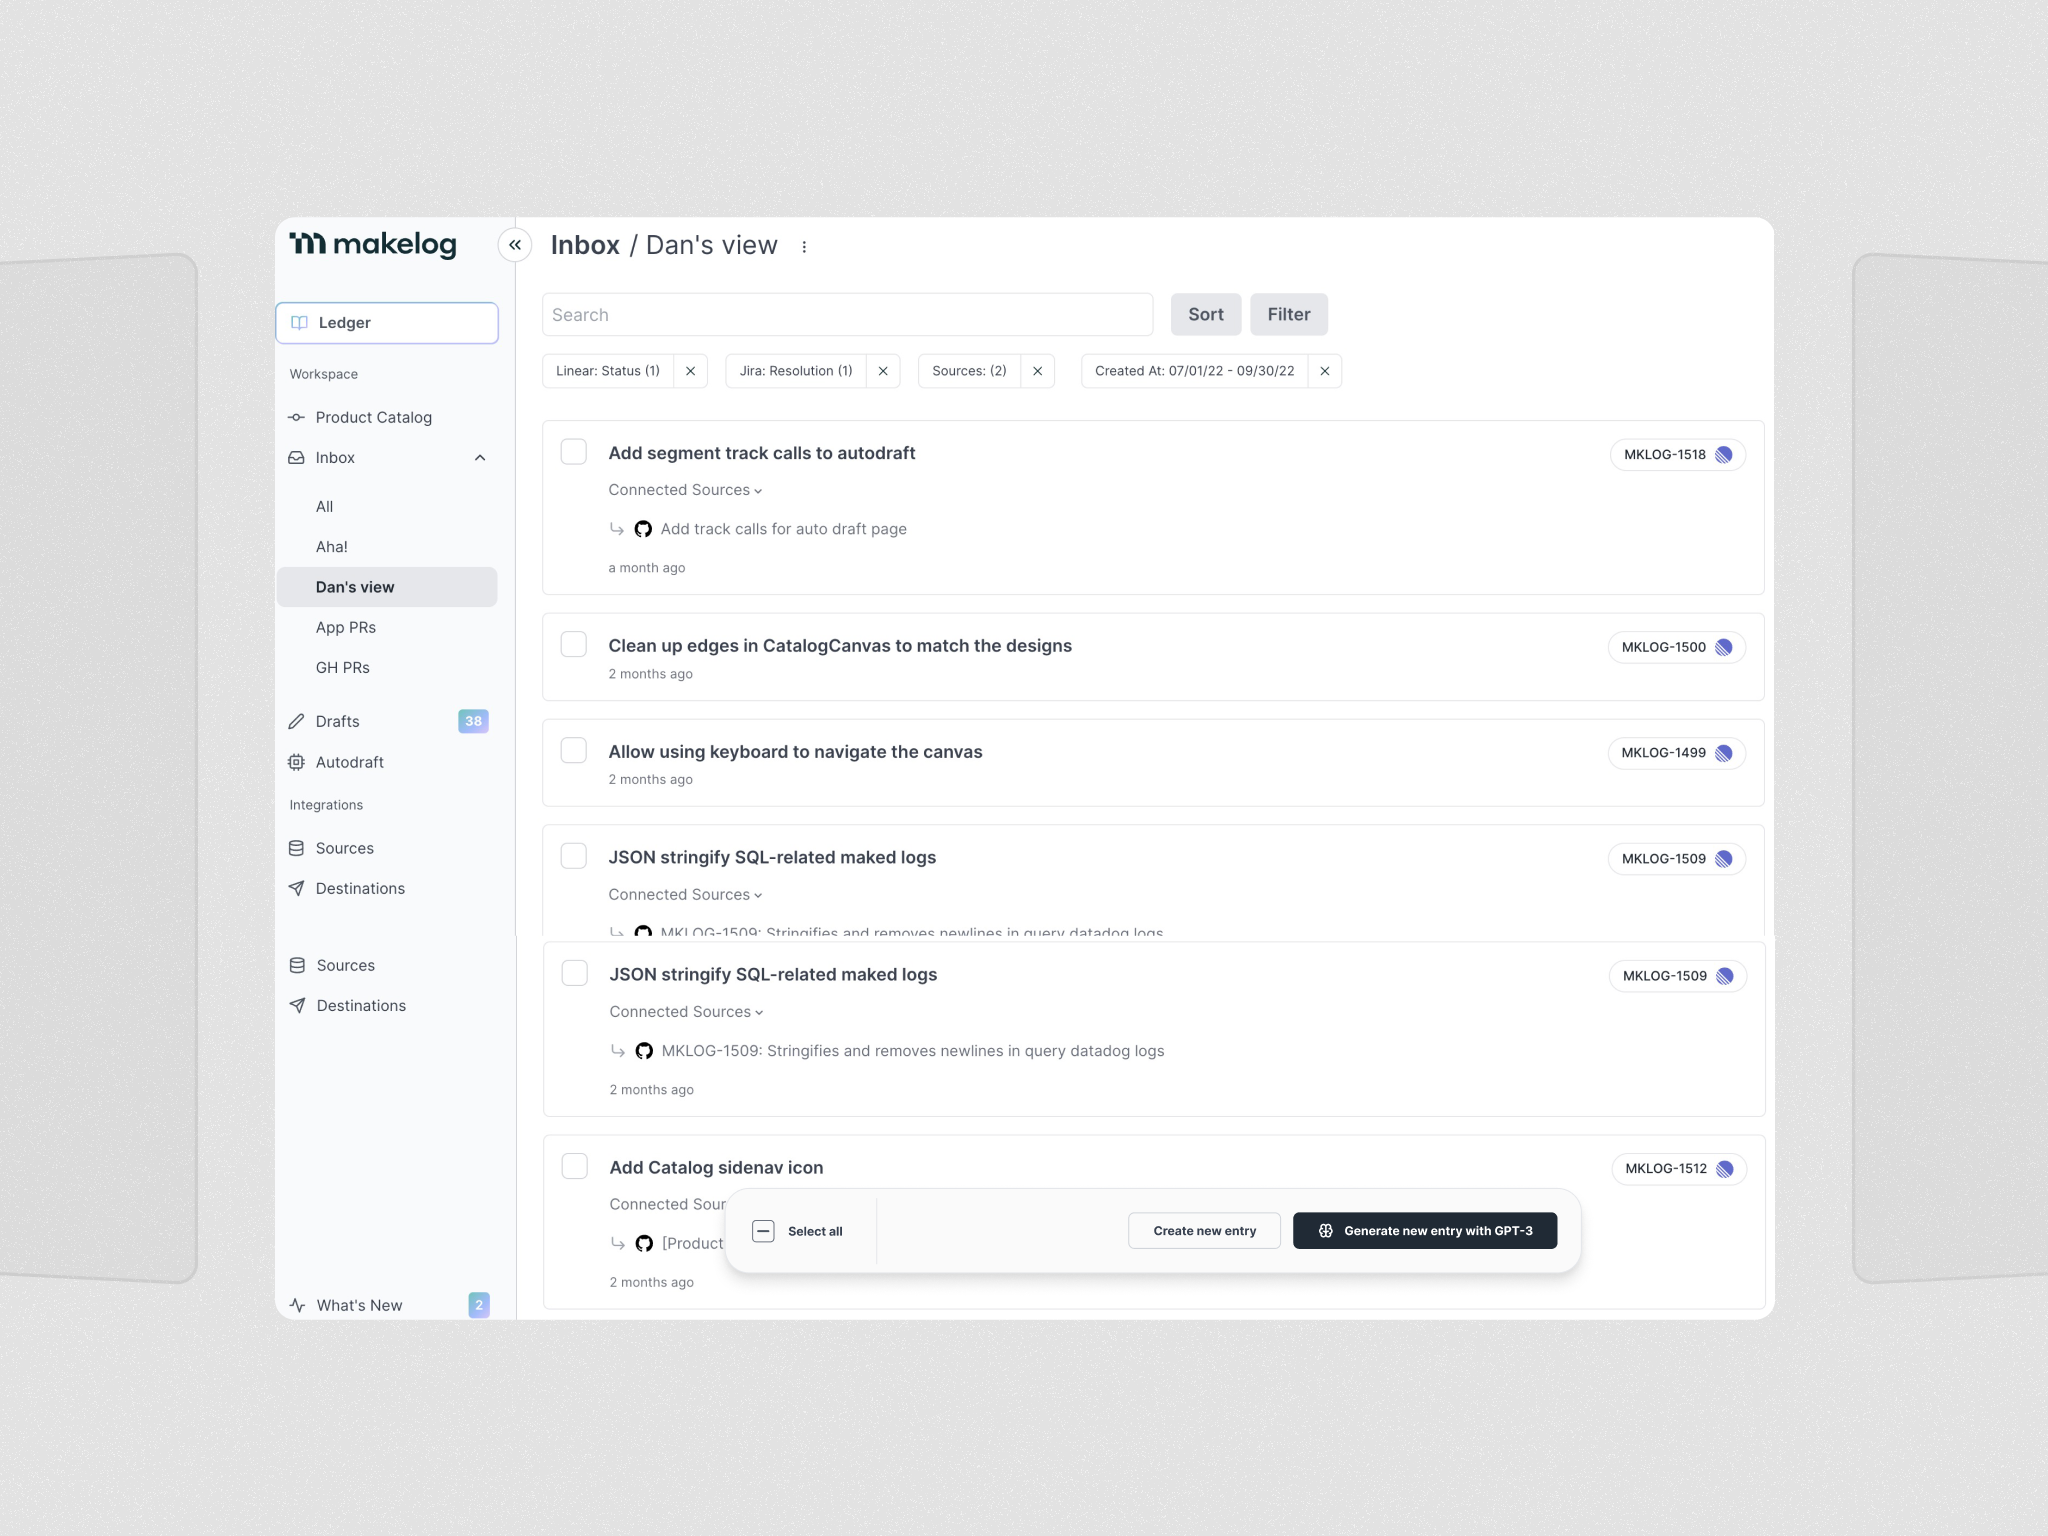Toggle the 'Select all' checkbox
2048x1536 pixels.
pos(762,1231)
